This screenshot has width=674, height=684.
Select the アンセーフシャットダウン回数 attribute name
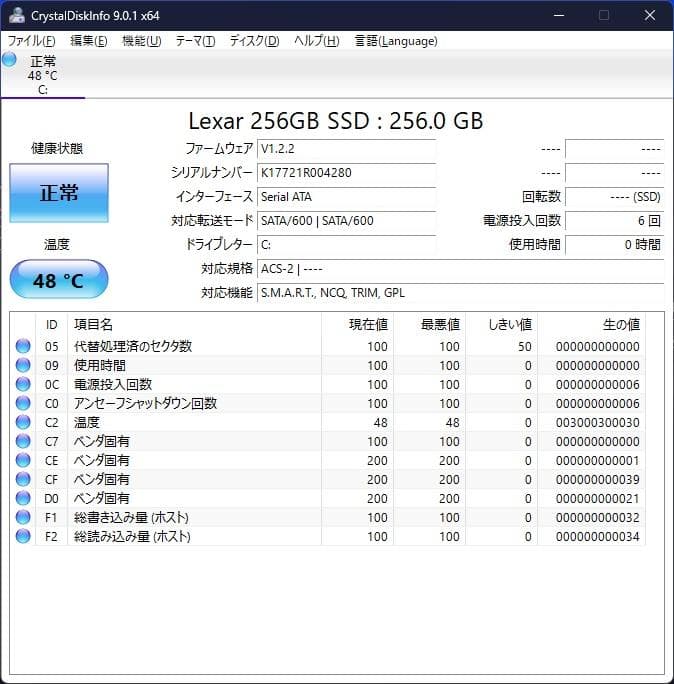(145, 403)
